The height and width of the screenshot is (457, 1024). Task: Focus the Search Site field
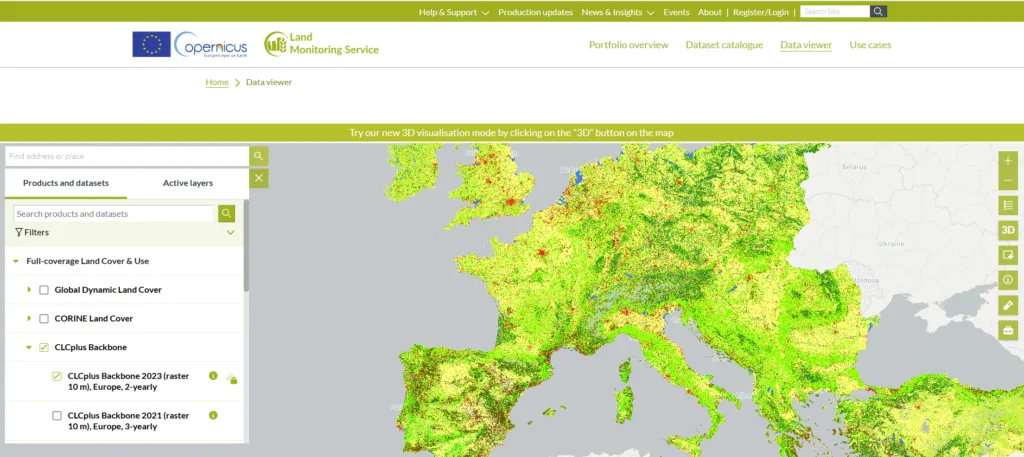(835, 12)
